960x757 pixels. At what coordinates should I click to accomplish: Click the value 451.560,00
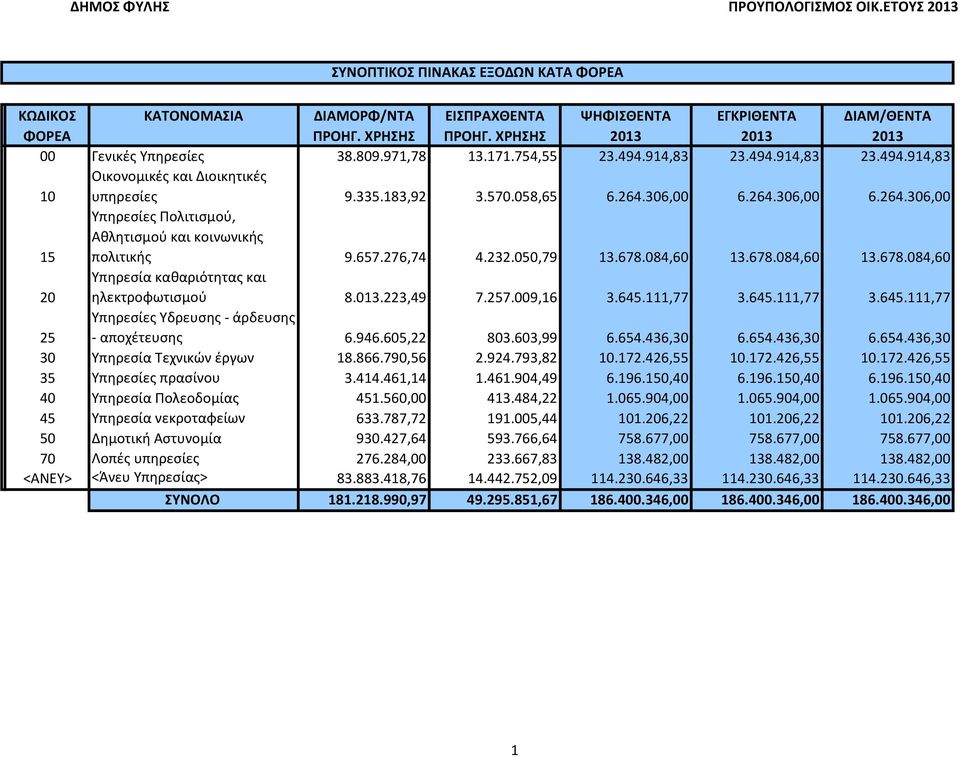(x=391, y=399)
